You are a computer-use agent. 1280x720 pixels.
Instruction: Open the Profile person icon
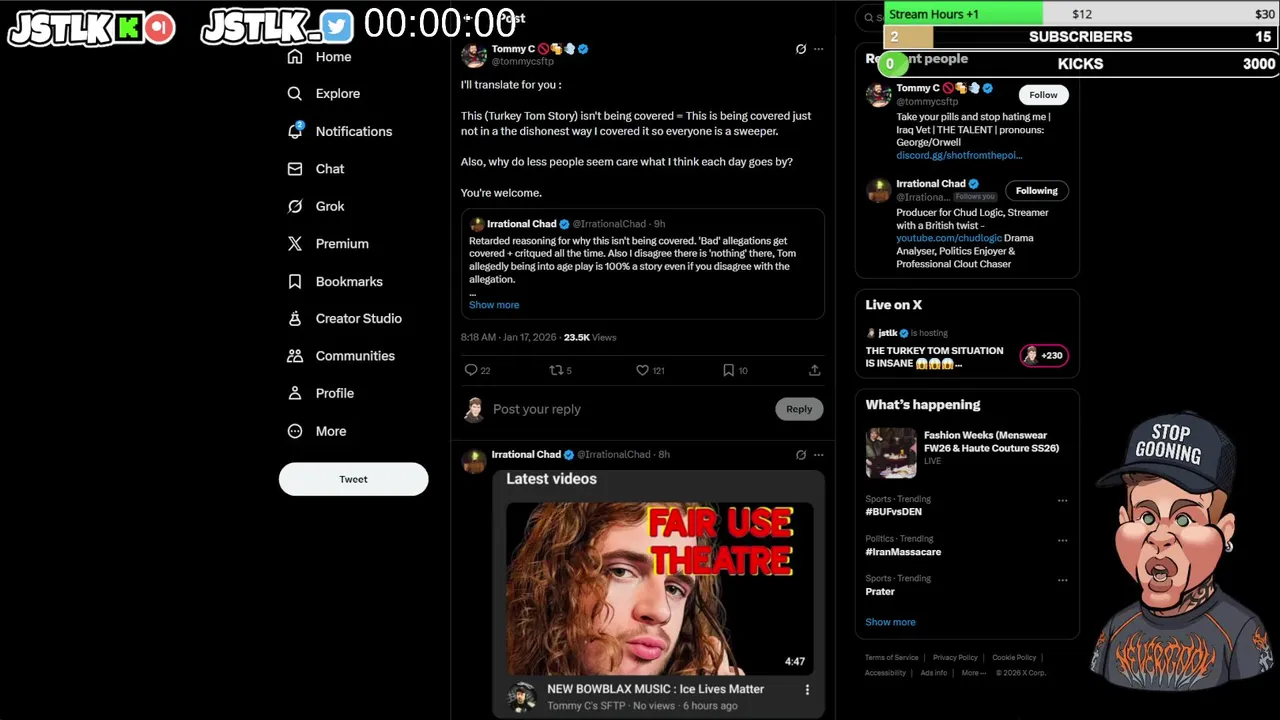coord(295,393)
